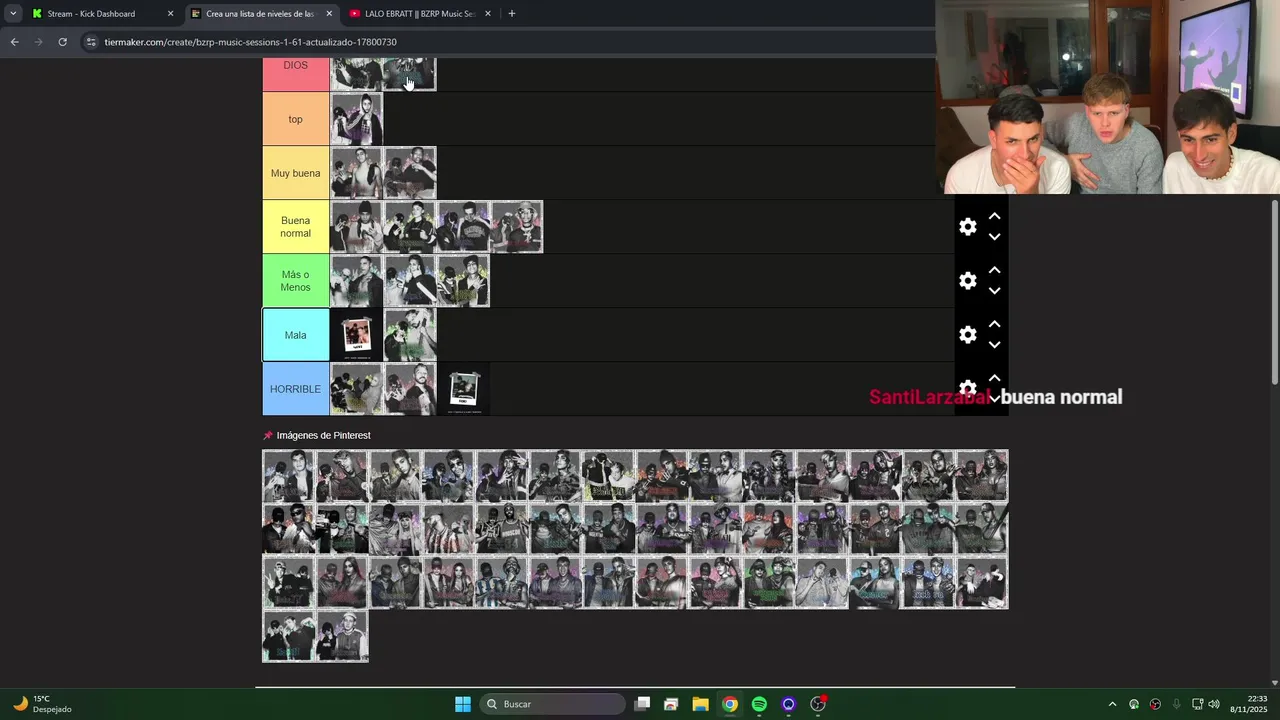This screenshot has width=1280, height=720.
Task: Go back using browser back arrow
Action: click(x=14, y=42)
